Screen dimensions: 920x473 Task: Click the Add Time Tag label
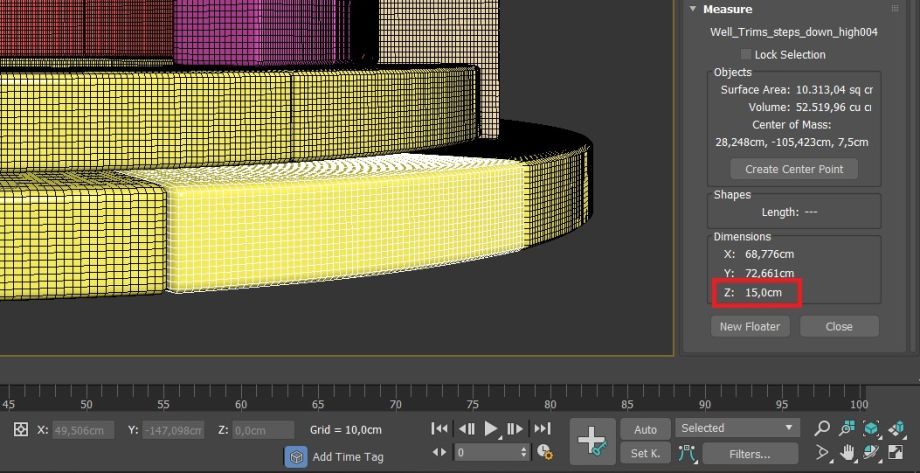(348, 457)
